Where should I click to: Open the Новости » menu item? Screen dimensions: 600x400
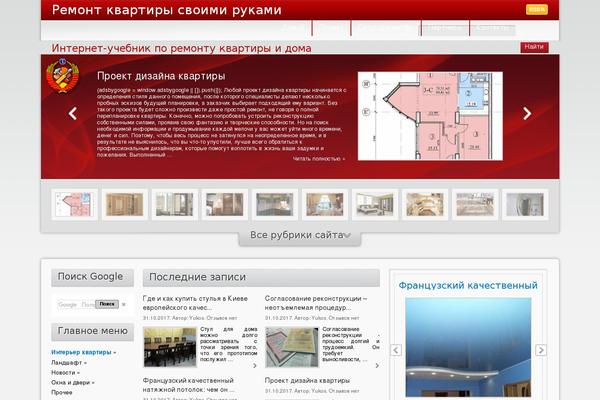point(65,372)
